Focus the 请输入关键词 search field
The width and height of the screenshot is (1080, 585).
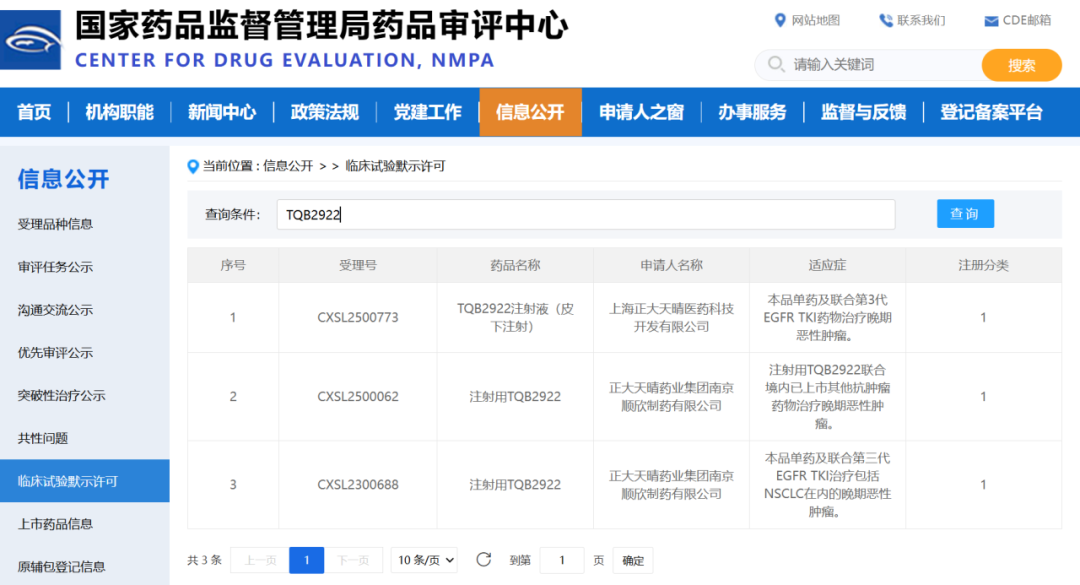click(x=880, y=65)
